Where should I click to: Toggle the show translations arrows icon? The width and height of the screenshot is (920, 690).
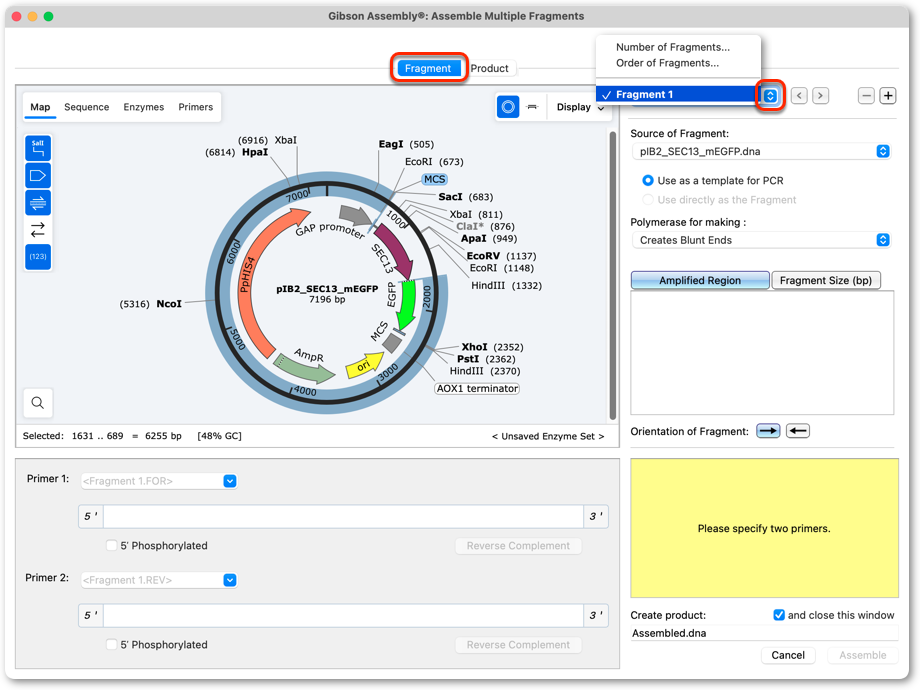tap(38, 229)
